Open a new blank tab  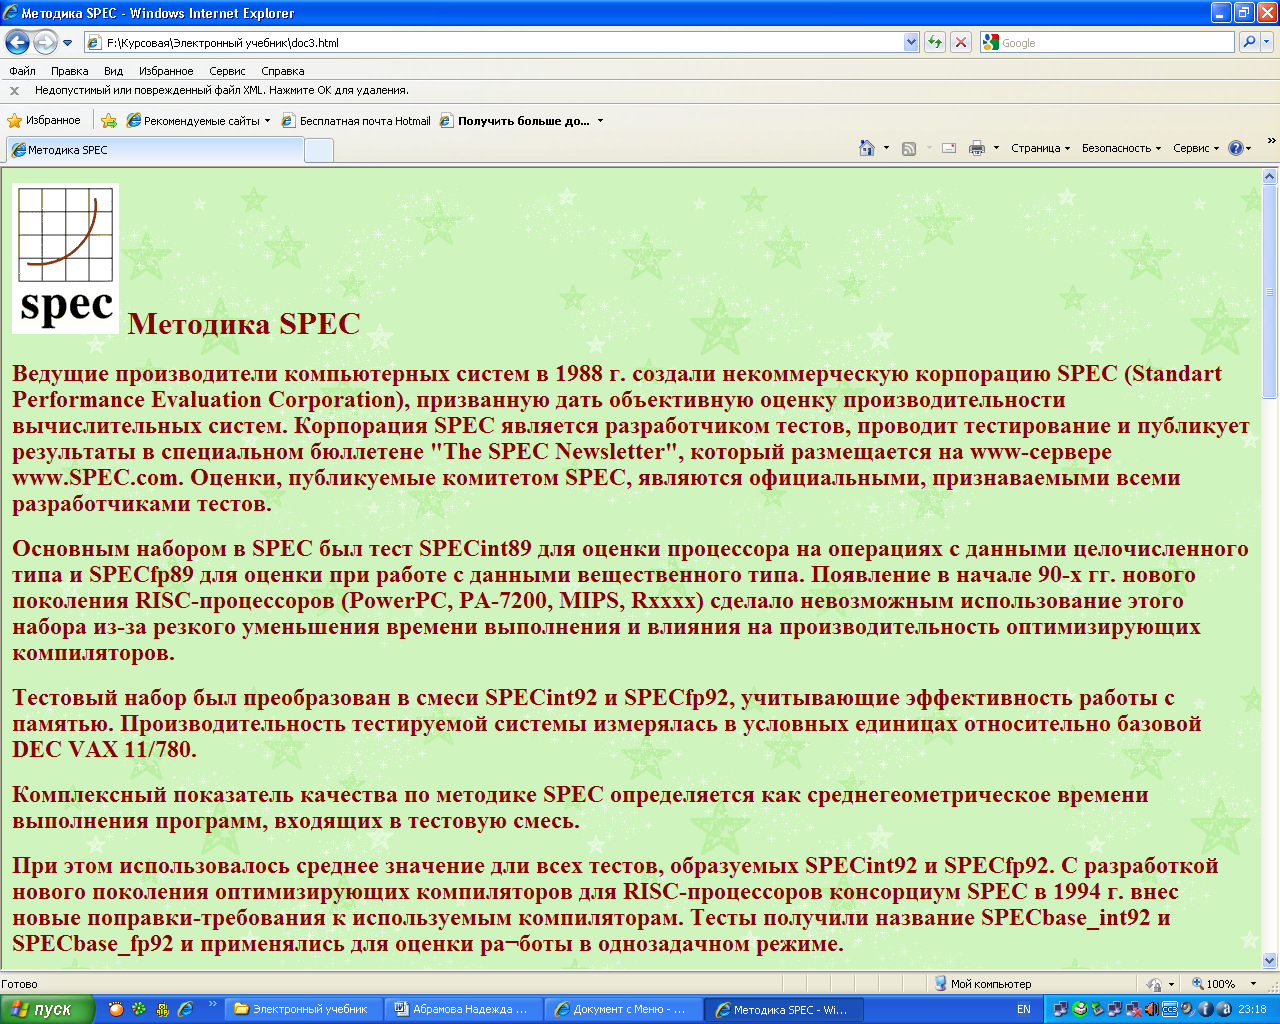coord(318,150)
